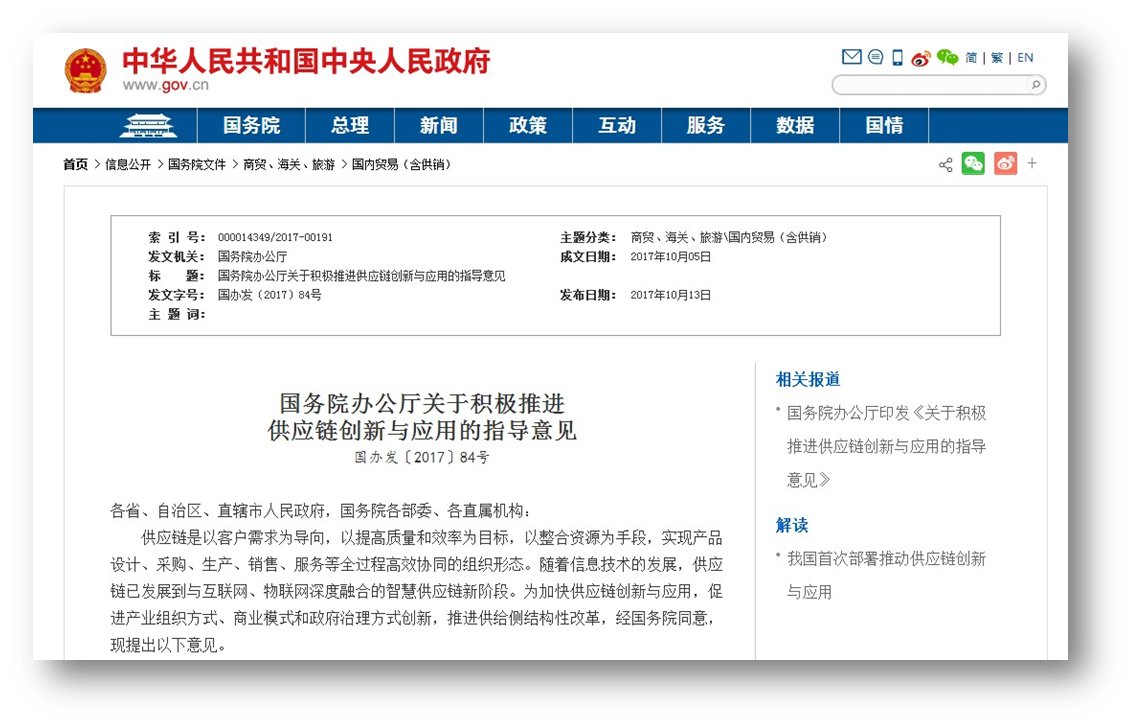Click the 解读 sidebar heading
Screen dimensions: 1133x725
[x=792, y=525]
